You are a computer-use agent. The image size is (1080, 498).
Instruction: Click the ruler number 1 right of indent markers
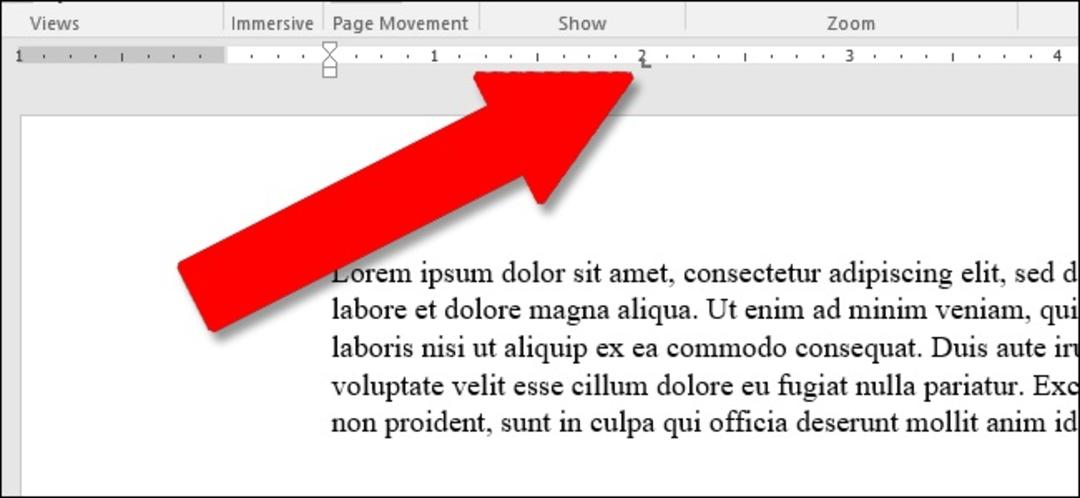coord(434,56)
